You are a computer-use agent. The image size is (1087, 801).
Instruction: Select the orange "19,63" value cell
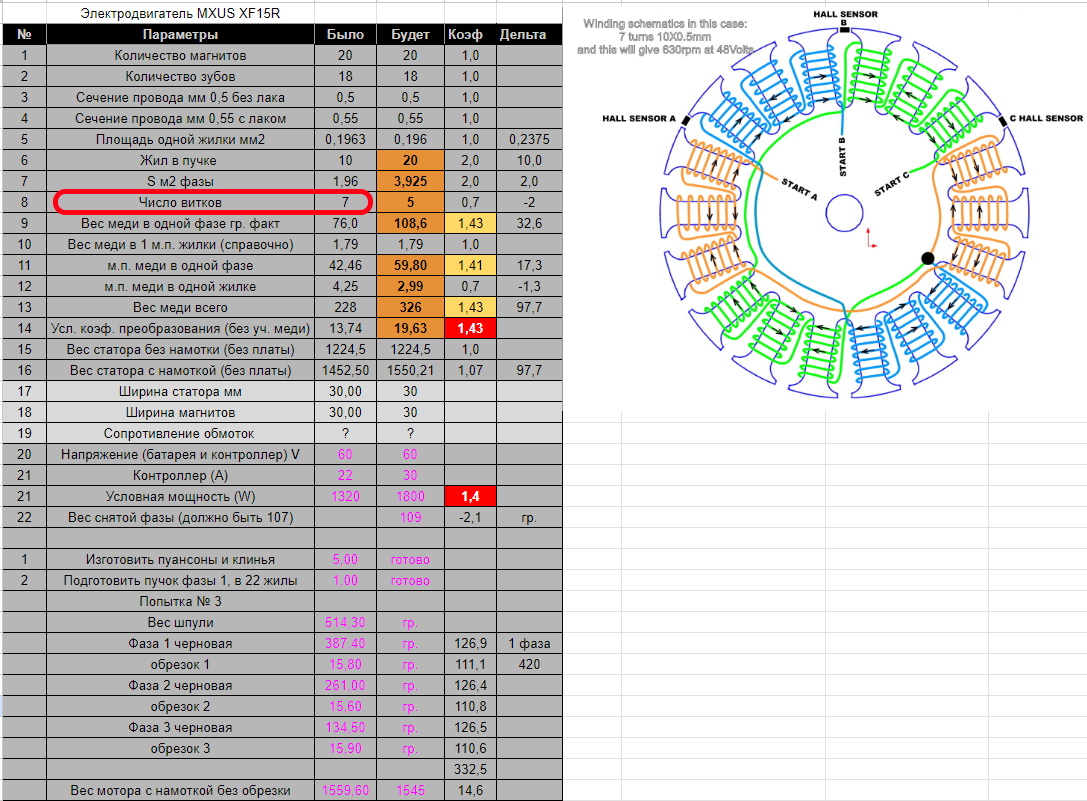pyautogui.click(x=410, y=328)
